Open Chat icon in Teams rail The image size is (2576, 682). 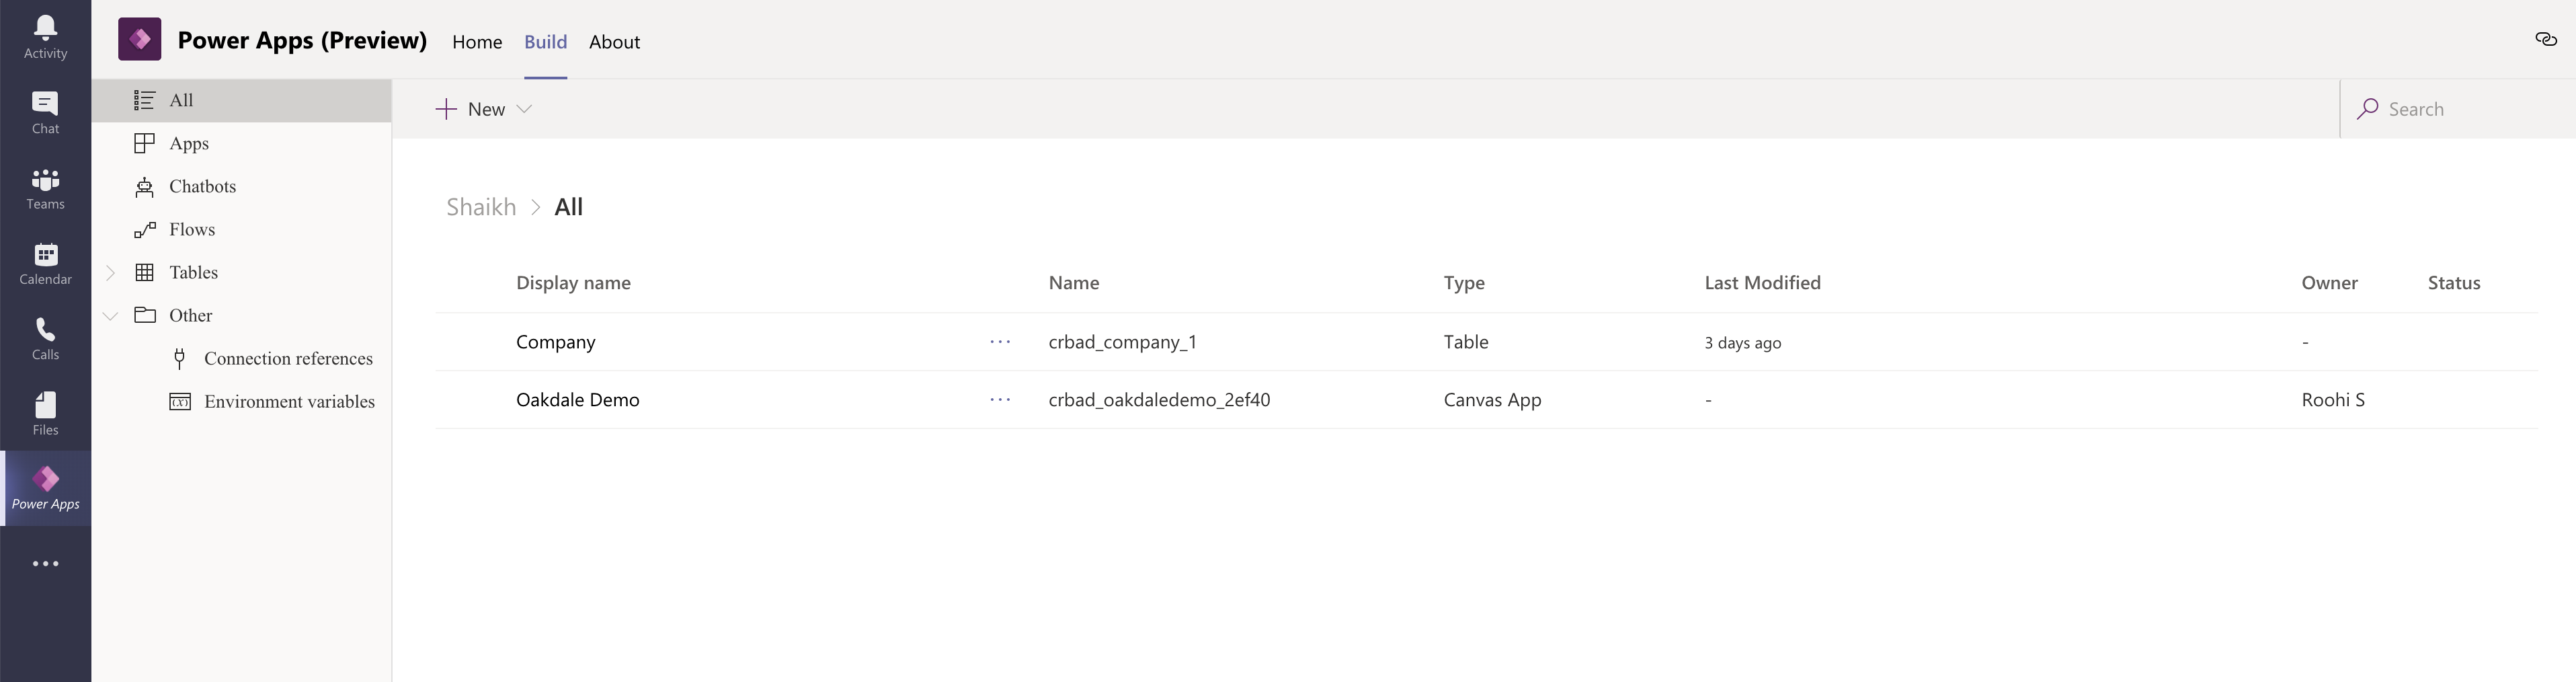[x=45, y=102]
